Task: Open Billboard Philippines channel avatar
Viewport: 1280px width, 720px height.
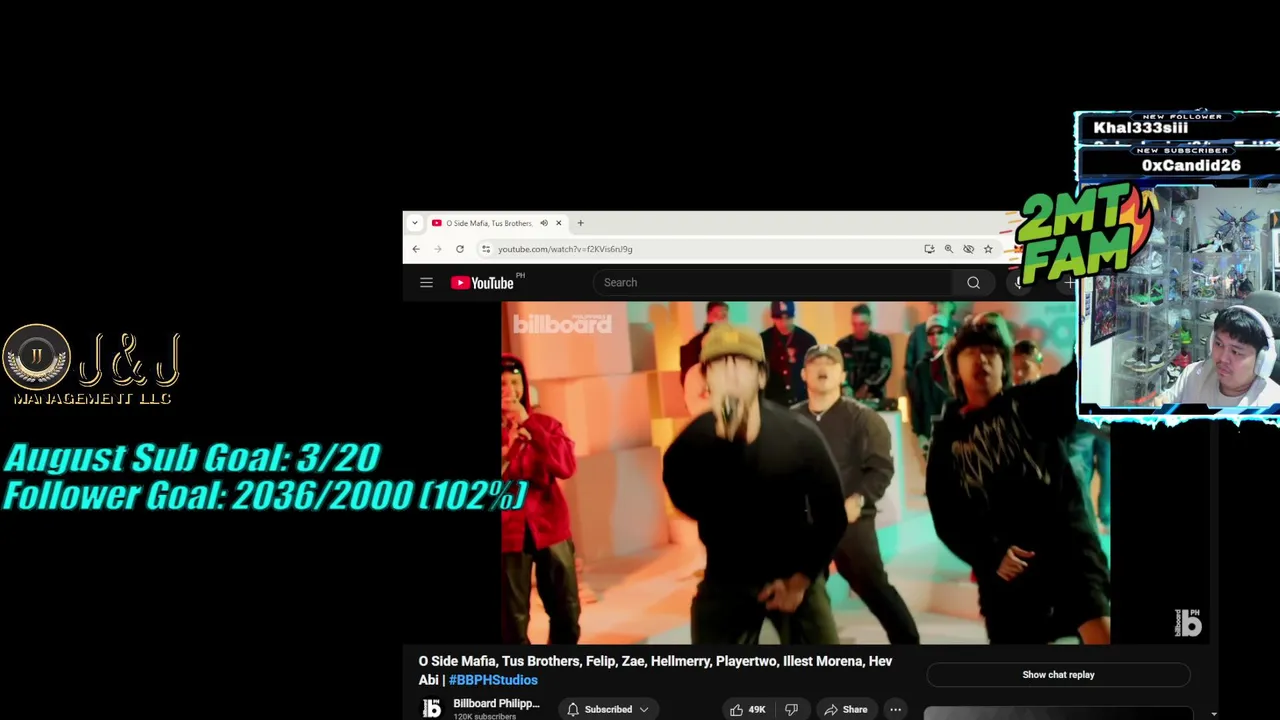Action: [x=432, y=708]
